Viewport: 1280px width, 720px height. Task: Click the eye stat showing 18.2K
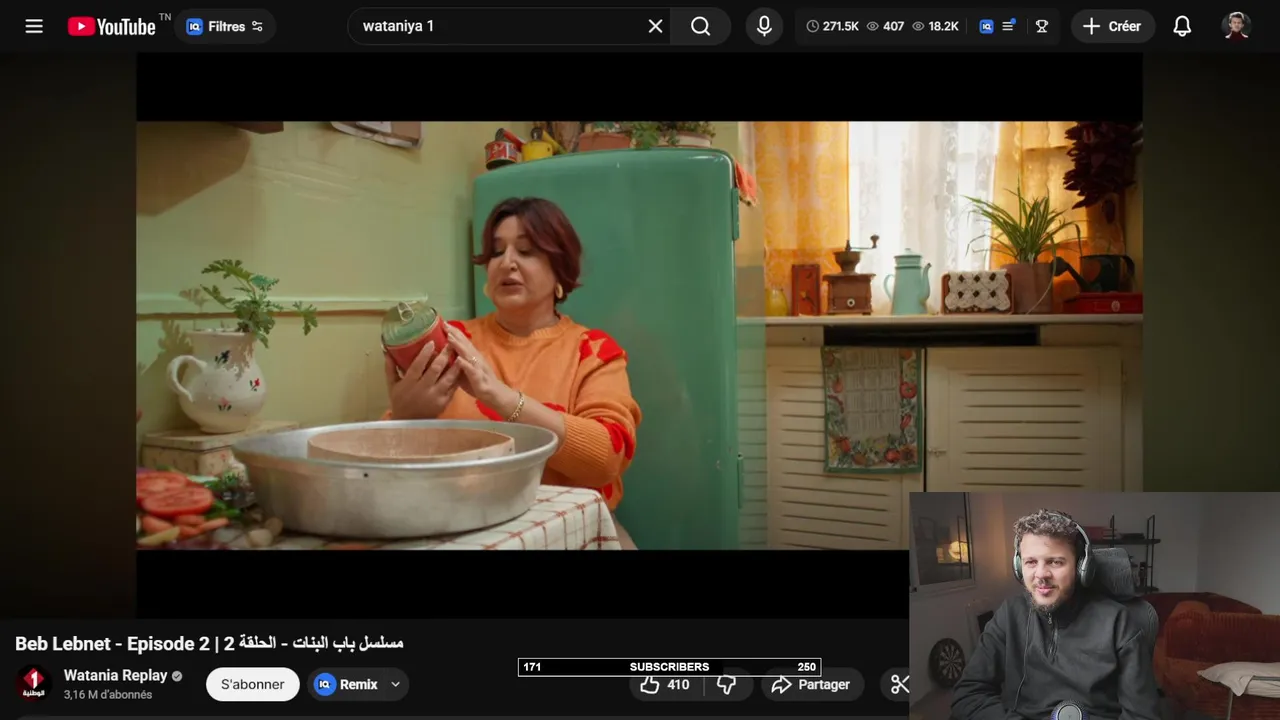[935, 26]
